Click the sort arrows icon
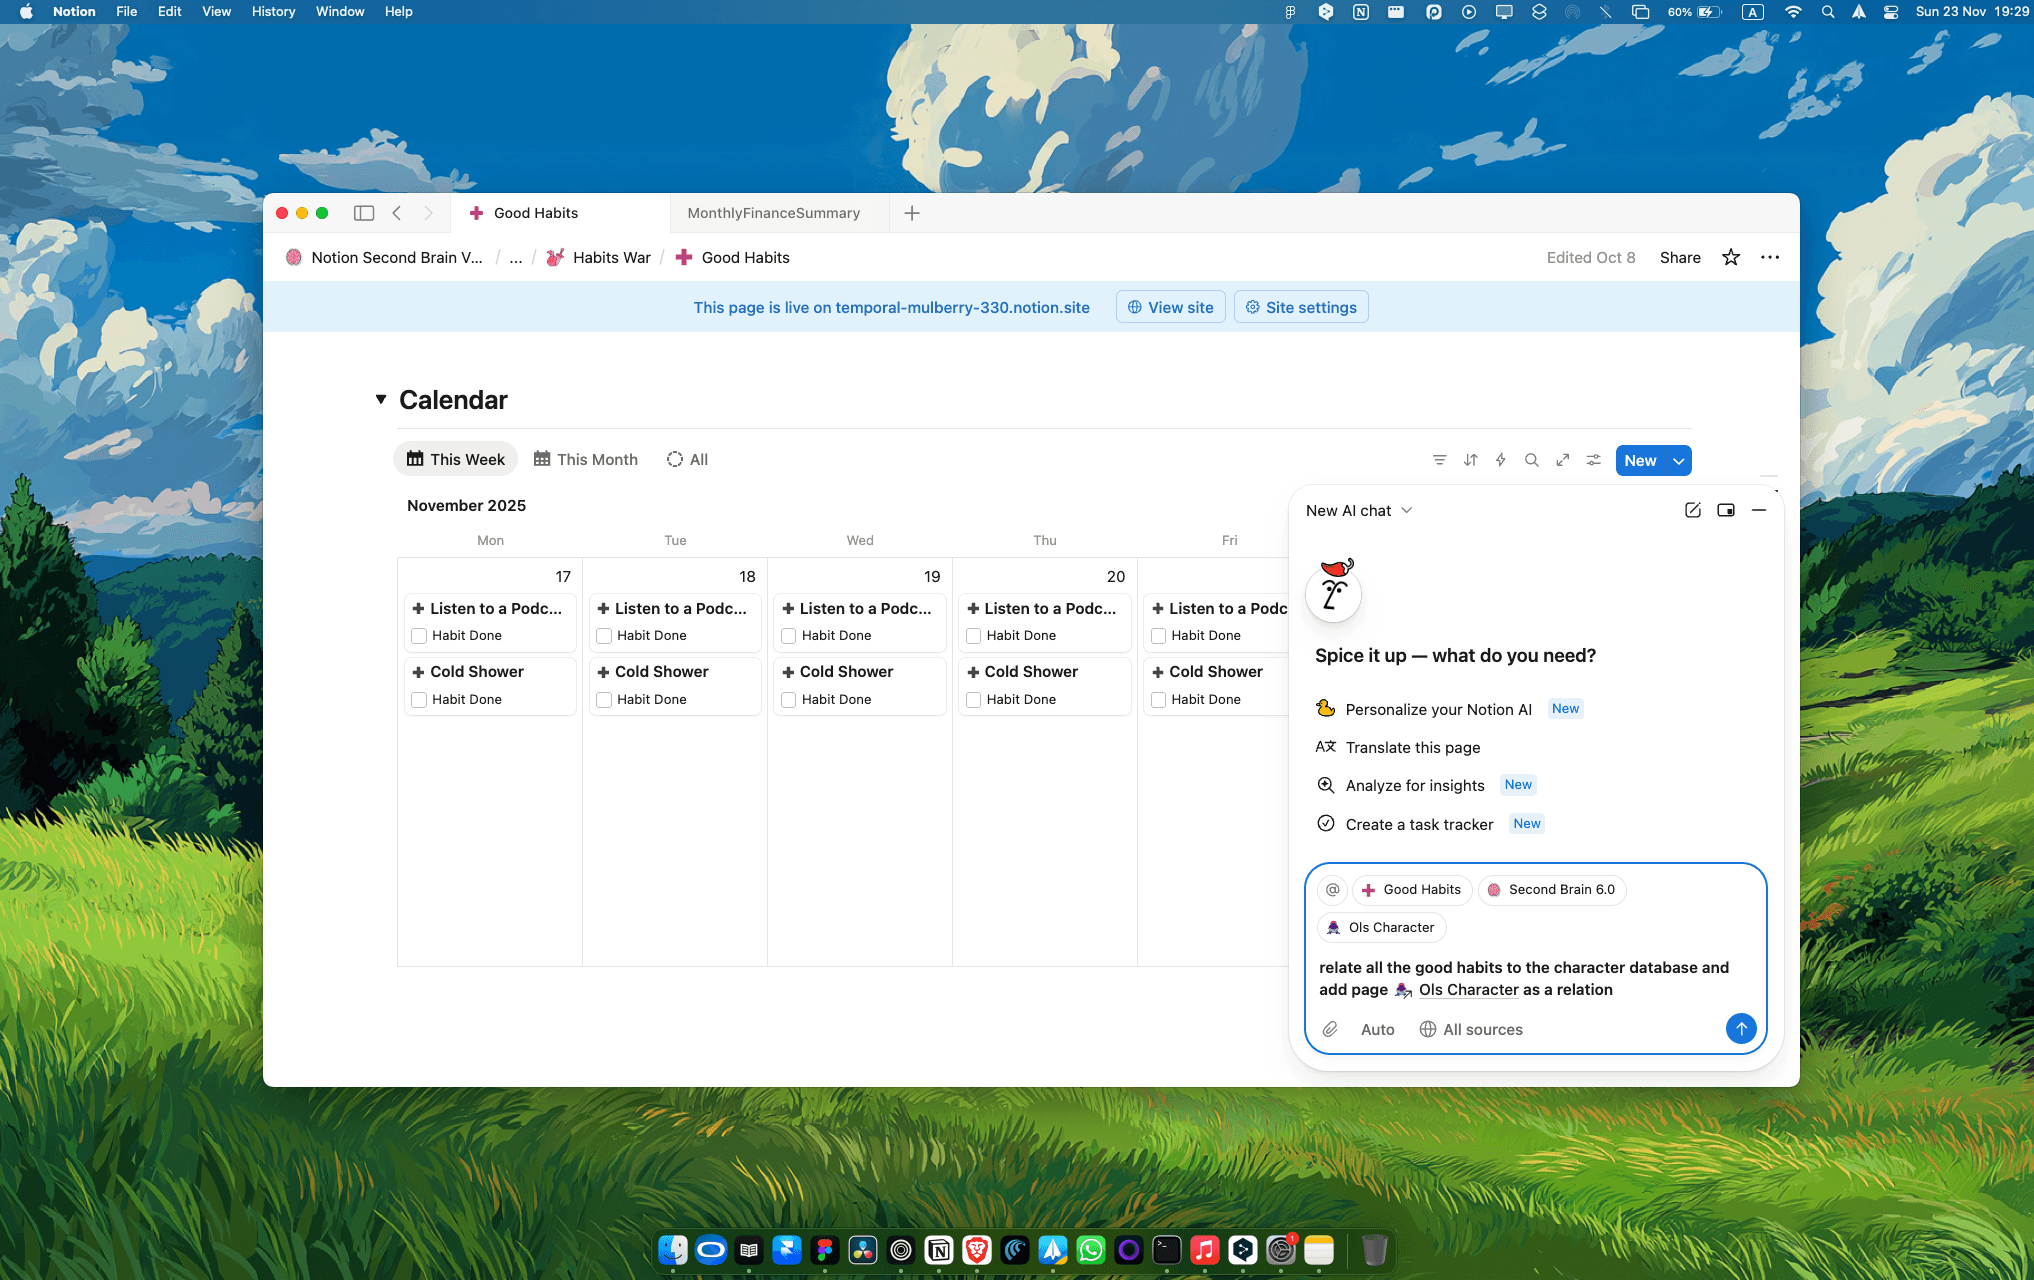This screenshot has width=2034, height=1280. click(1470, 460)
